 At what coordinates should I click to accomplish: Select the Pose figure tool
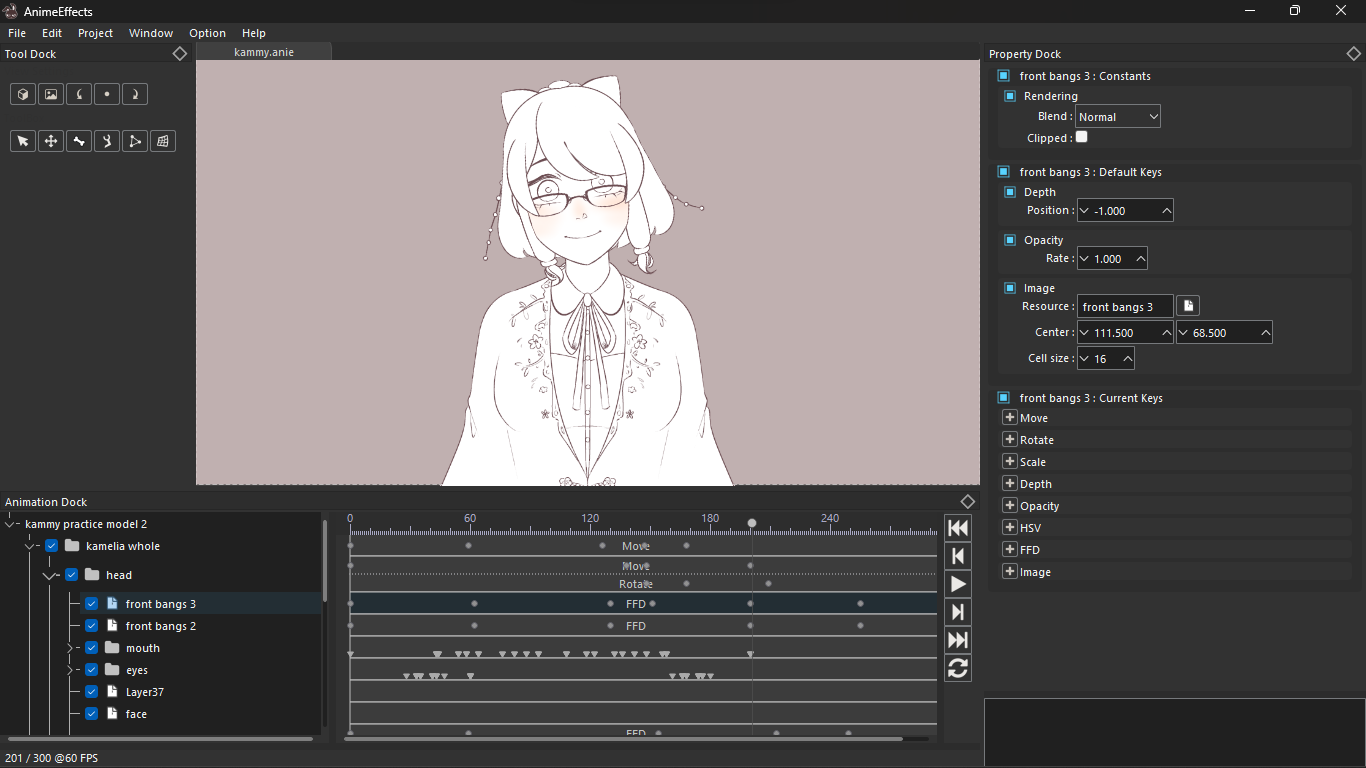107,141
